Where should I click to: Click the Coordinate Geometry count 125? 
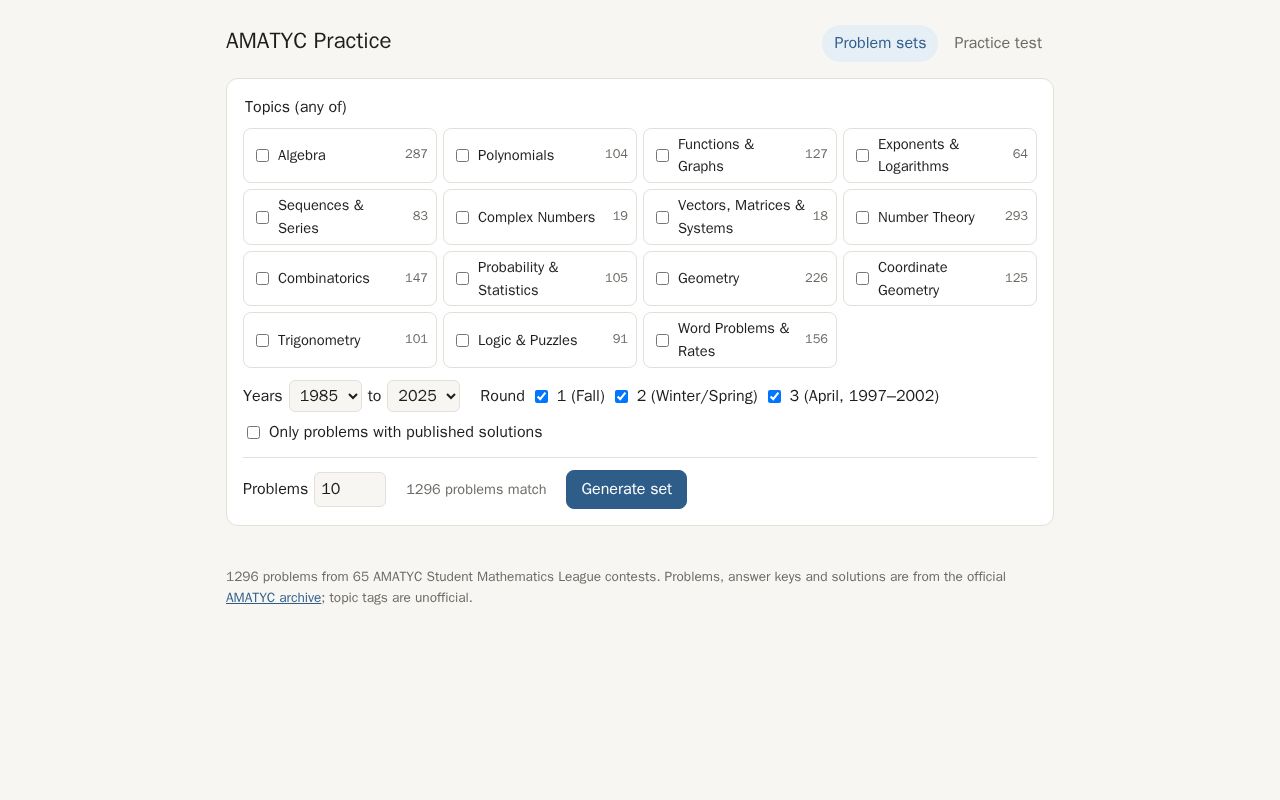point(1016,278)
